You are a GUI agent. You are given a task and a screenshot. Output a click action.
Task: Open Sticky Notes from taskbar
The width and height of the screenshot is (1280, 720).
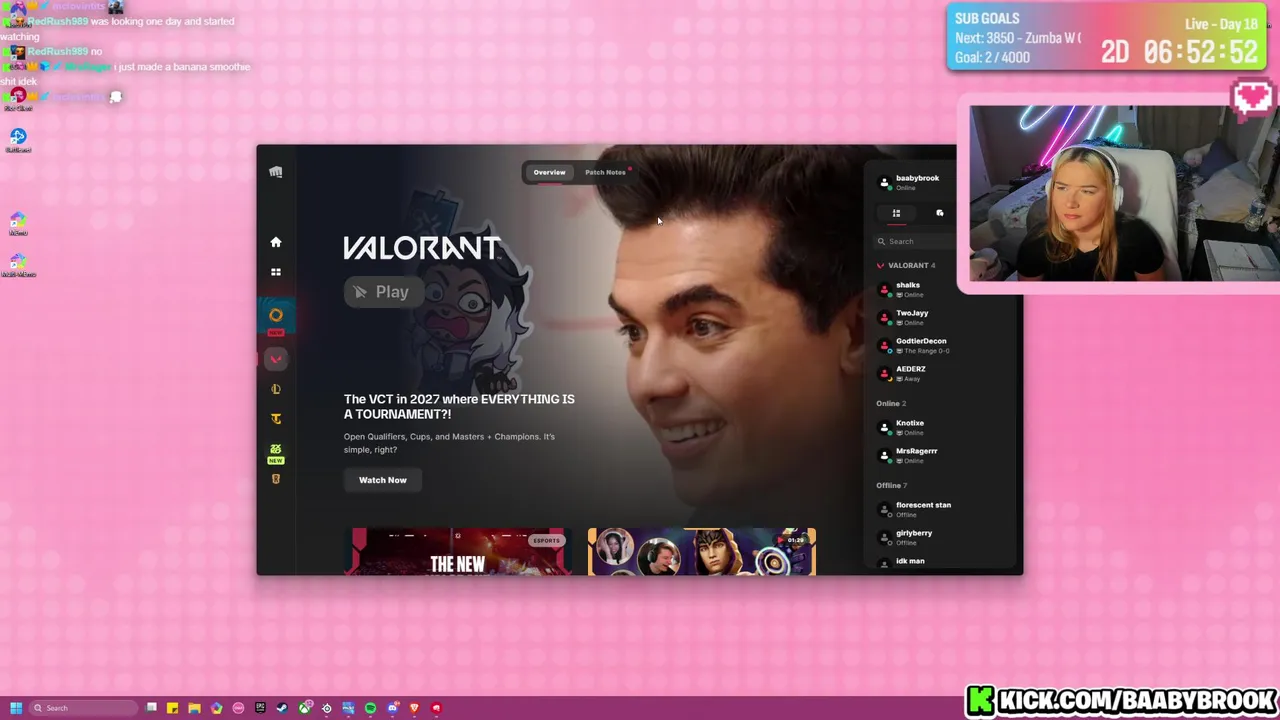173,708
